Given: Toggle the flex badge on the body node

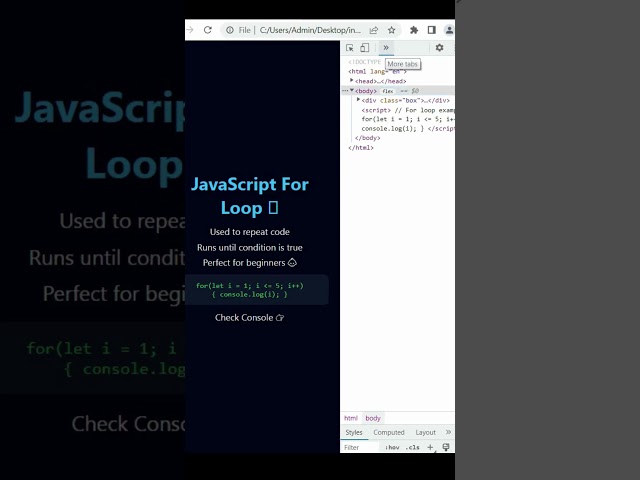Looking at the screenshot, I should [x=388, y=91].
